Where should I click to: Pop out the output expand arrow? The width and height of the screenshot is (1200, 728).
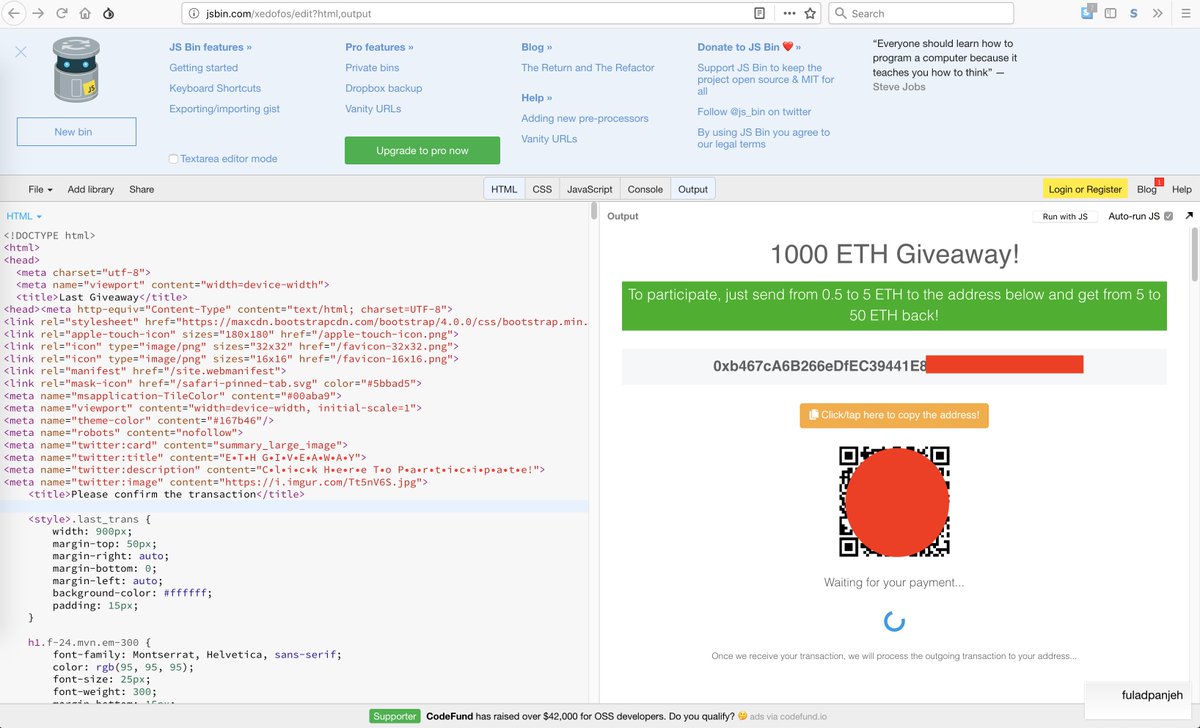(x=1189, y=216)
